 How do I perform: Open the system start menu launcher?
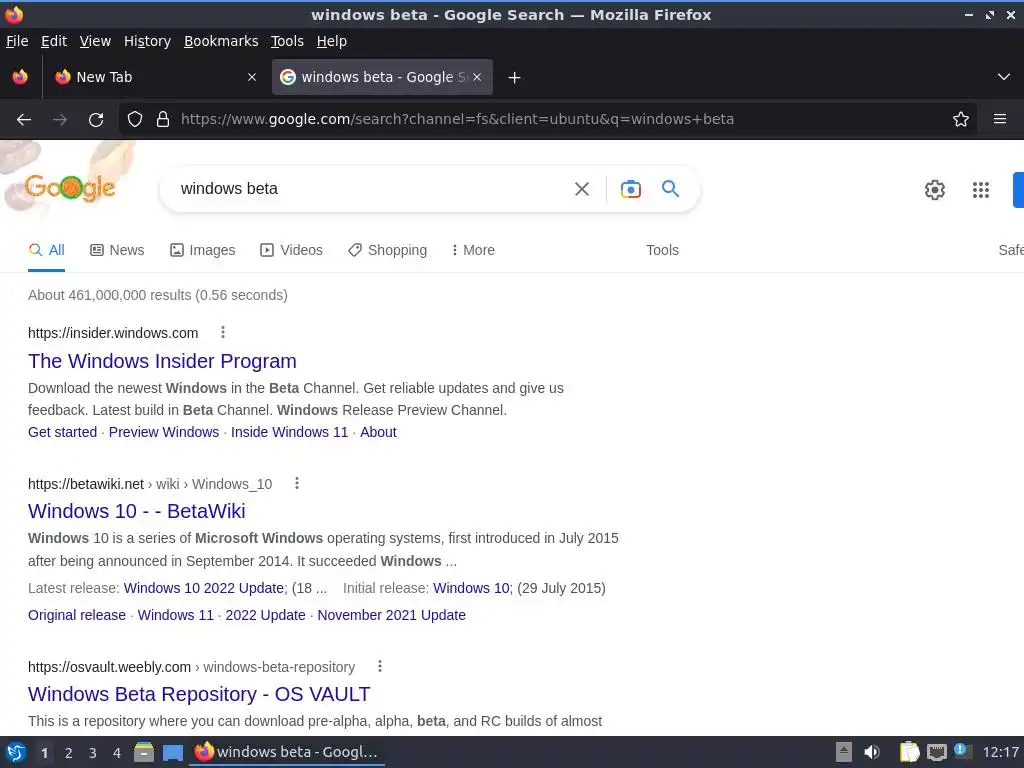[x=16, y=752]
